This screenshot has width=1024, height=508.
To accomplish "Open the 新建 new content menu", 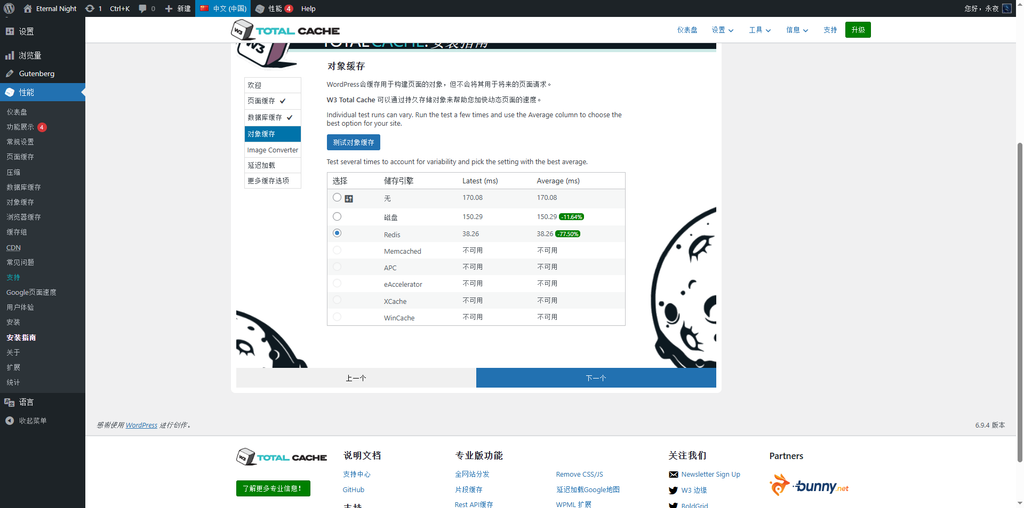I will click(178, 8).
